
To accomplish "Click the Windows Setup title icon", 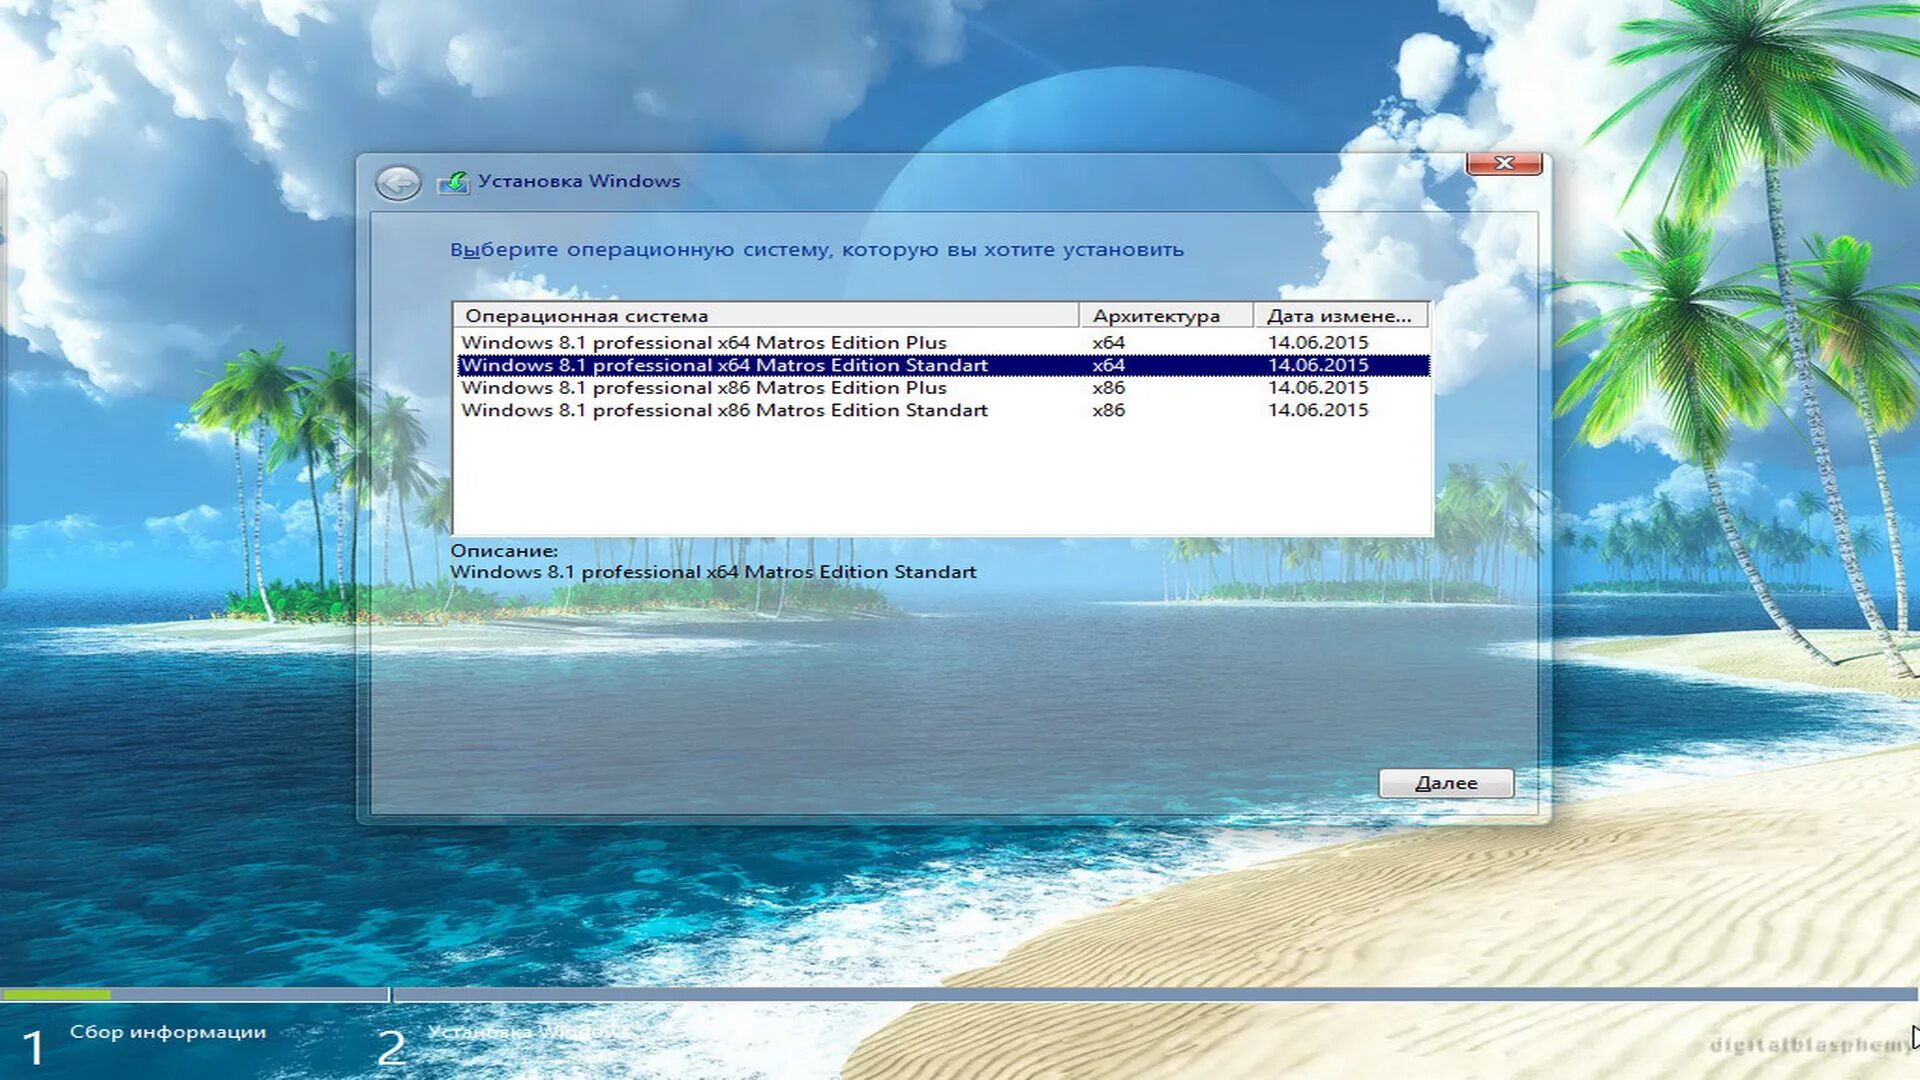I will (x=454, y=182).
